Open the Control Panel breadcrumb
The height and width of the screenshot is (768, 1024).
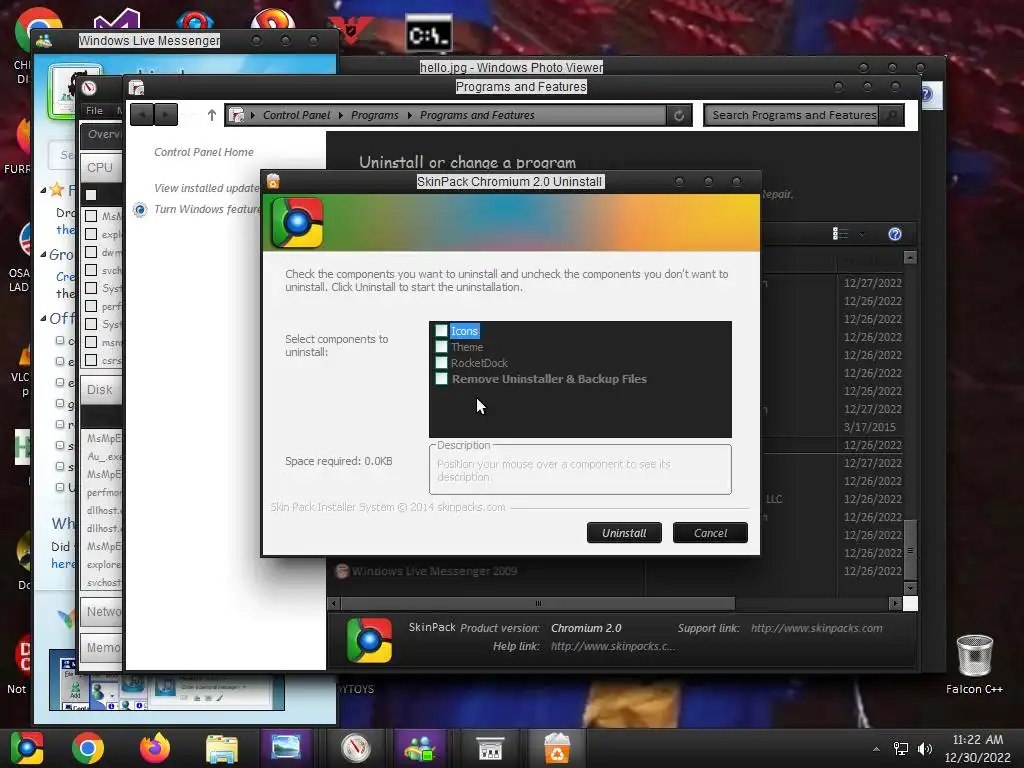296,115
